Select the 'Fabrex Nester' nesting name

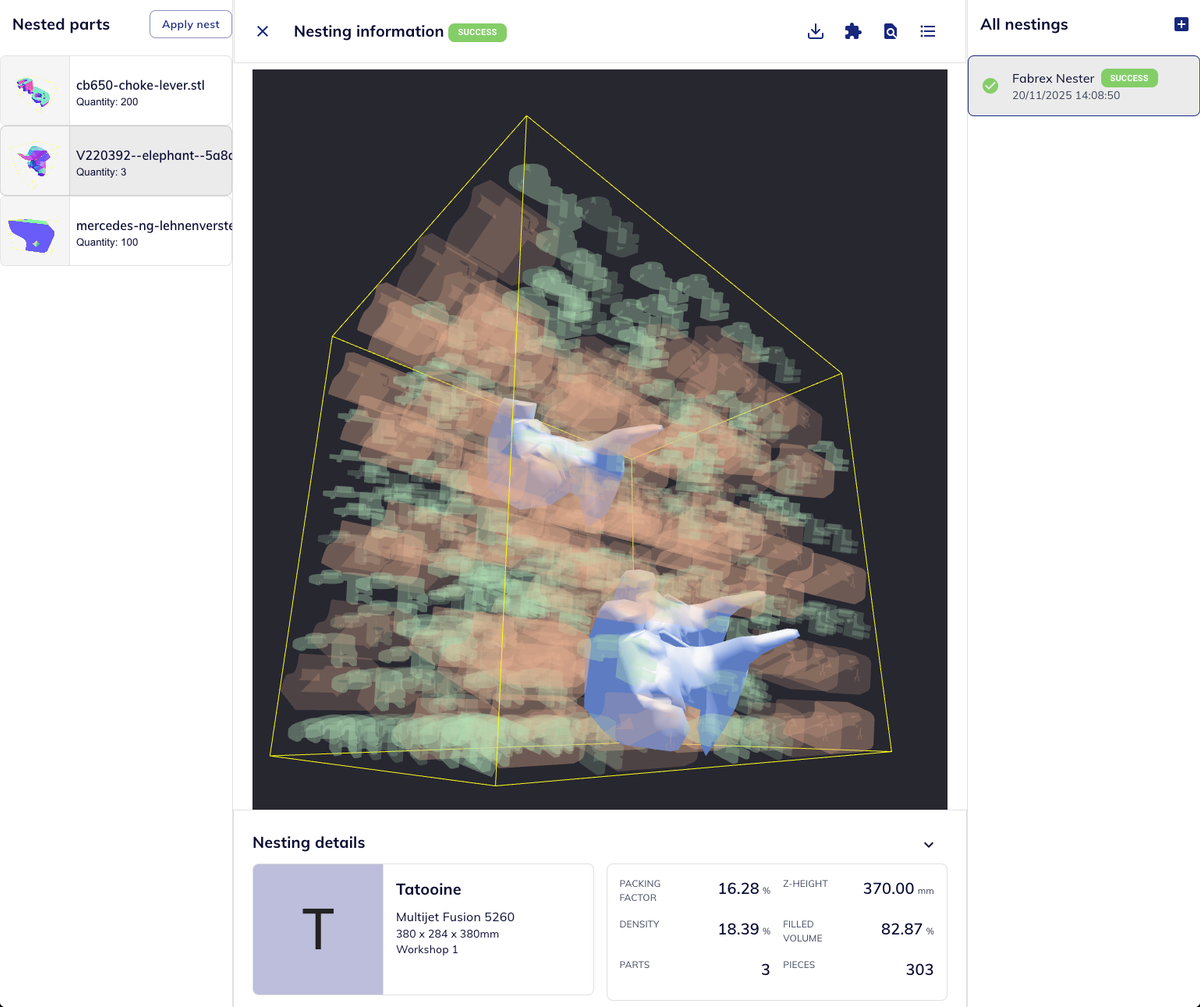(x=1053, y=77)
